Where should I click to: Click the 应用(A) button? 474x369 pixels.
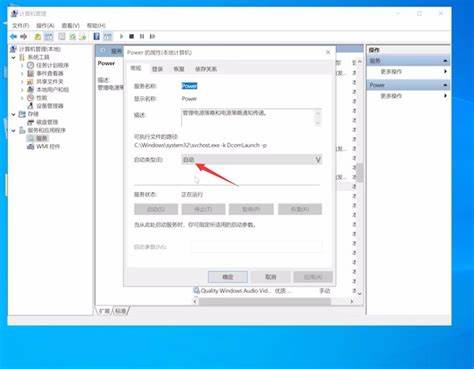coord(313,277)
